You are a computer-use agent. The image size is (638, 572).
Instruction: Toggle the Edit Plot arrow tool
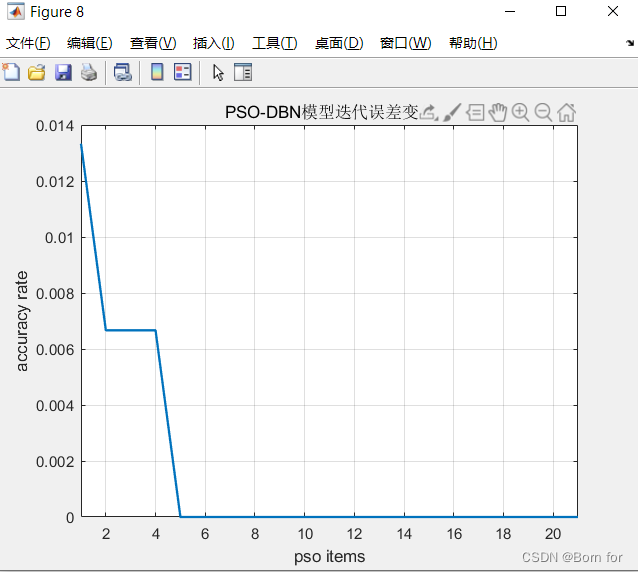coord(218,73)
